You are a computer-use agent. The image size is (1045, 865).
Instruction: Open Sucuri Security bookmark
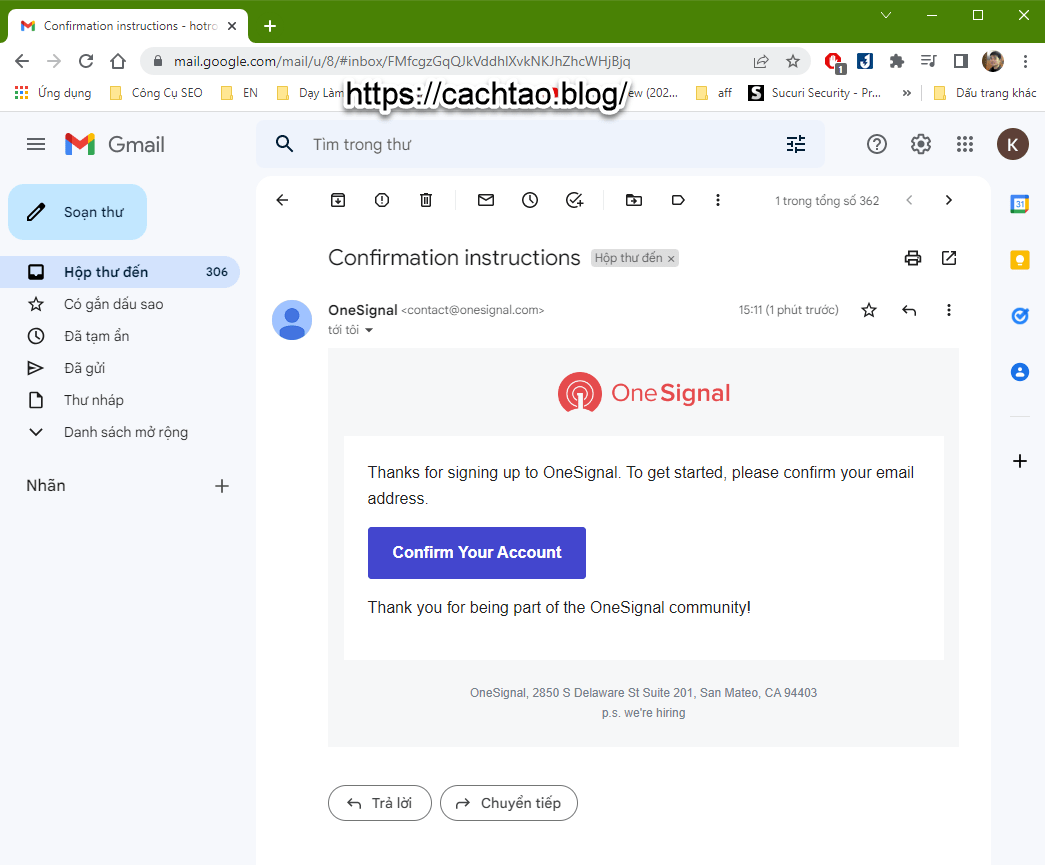[x=815, y=93]
